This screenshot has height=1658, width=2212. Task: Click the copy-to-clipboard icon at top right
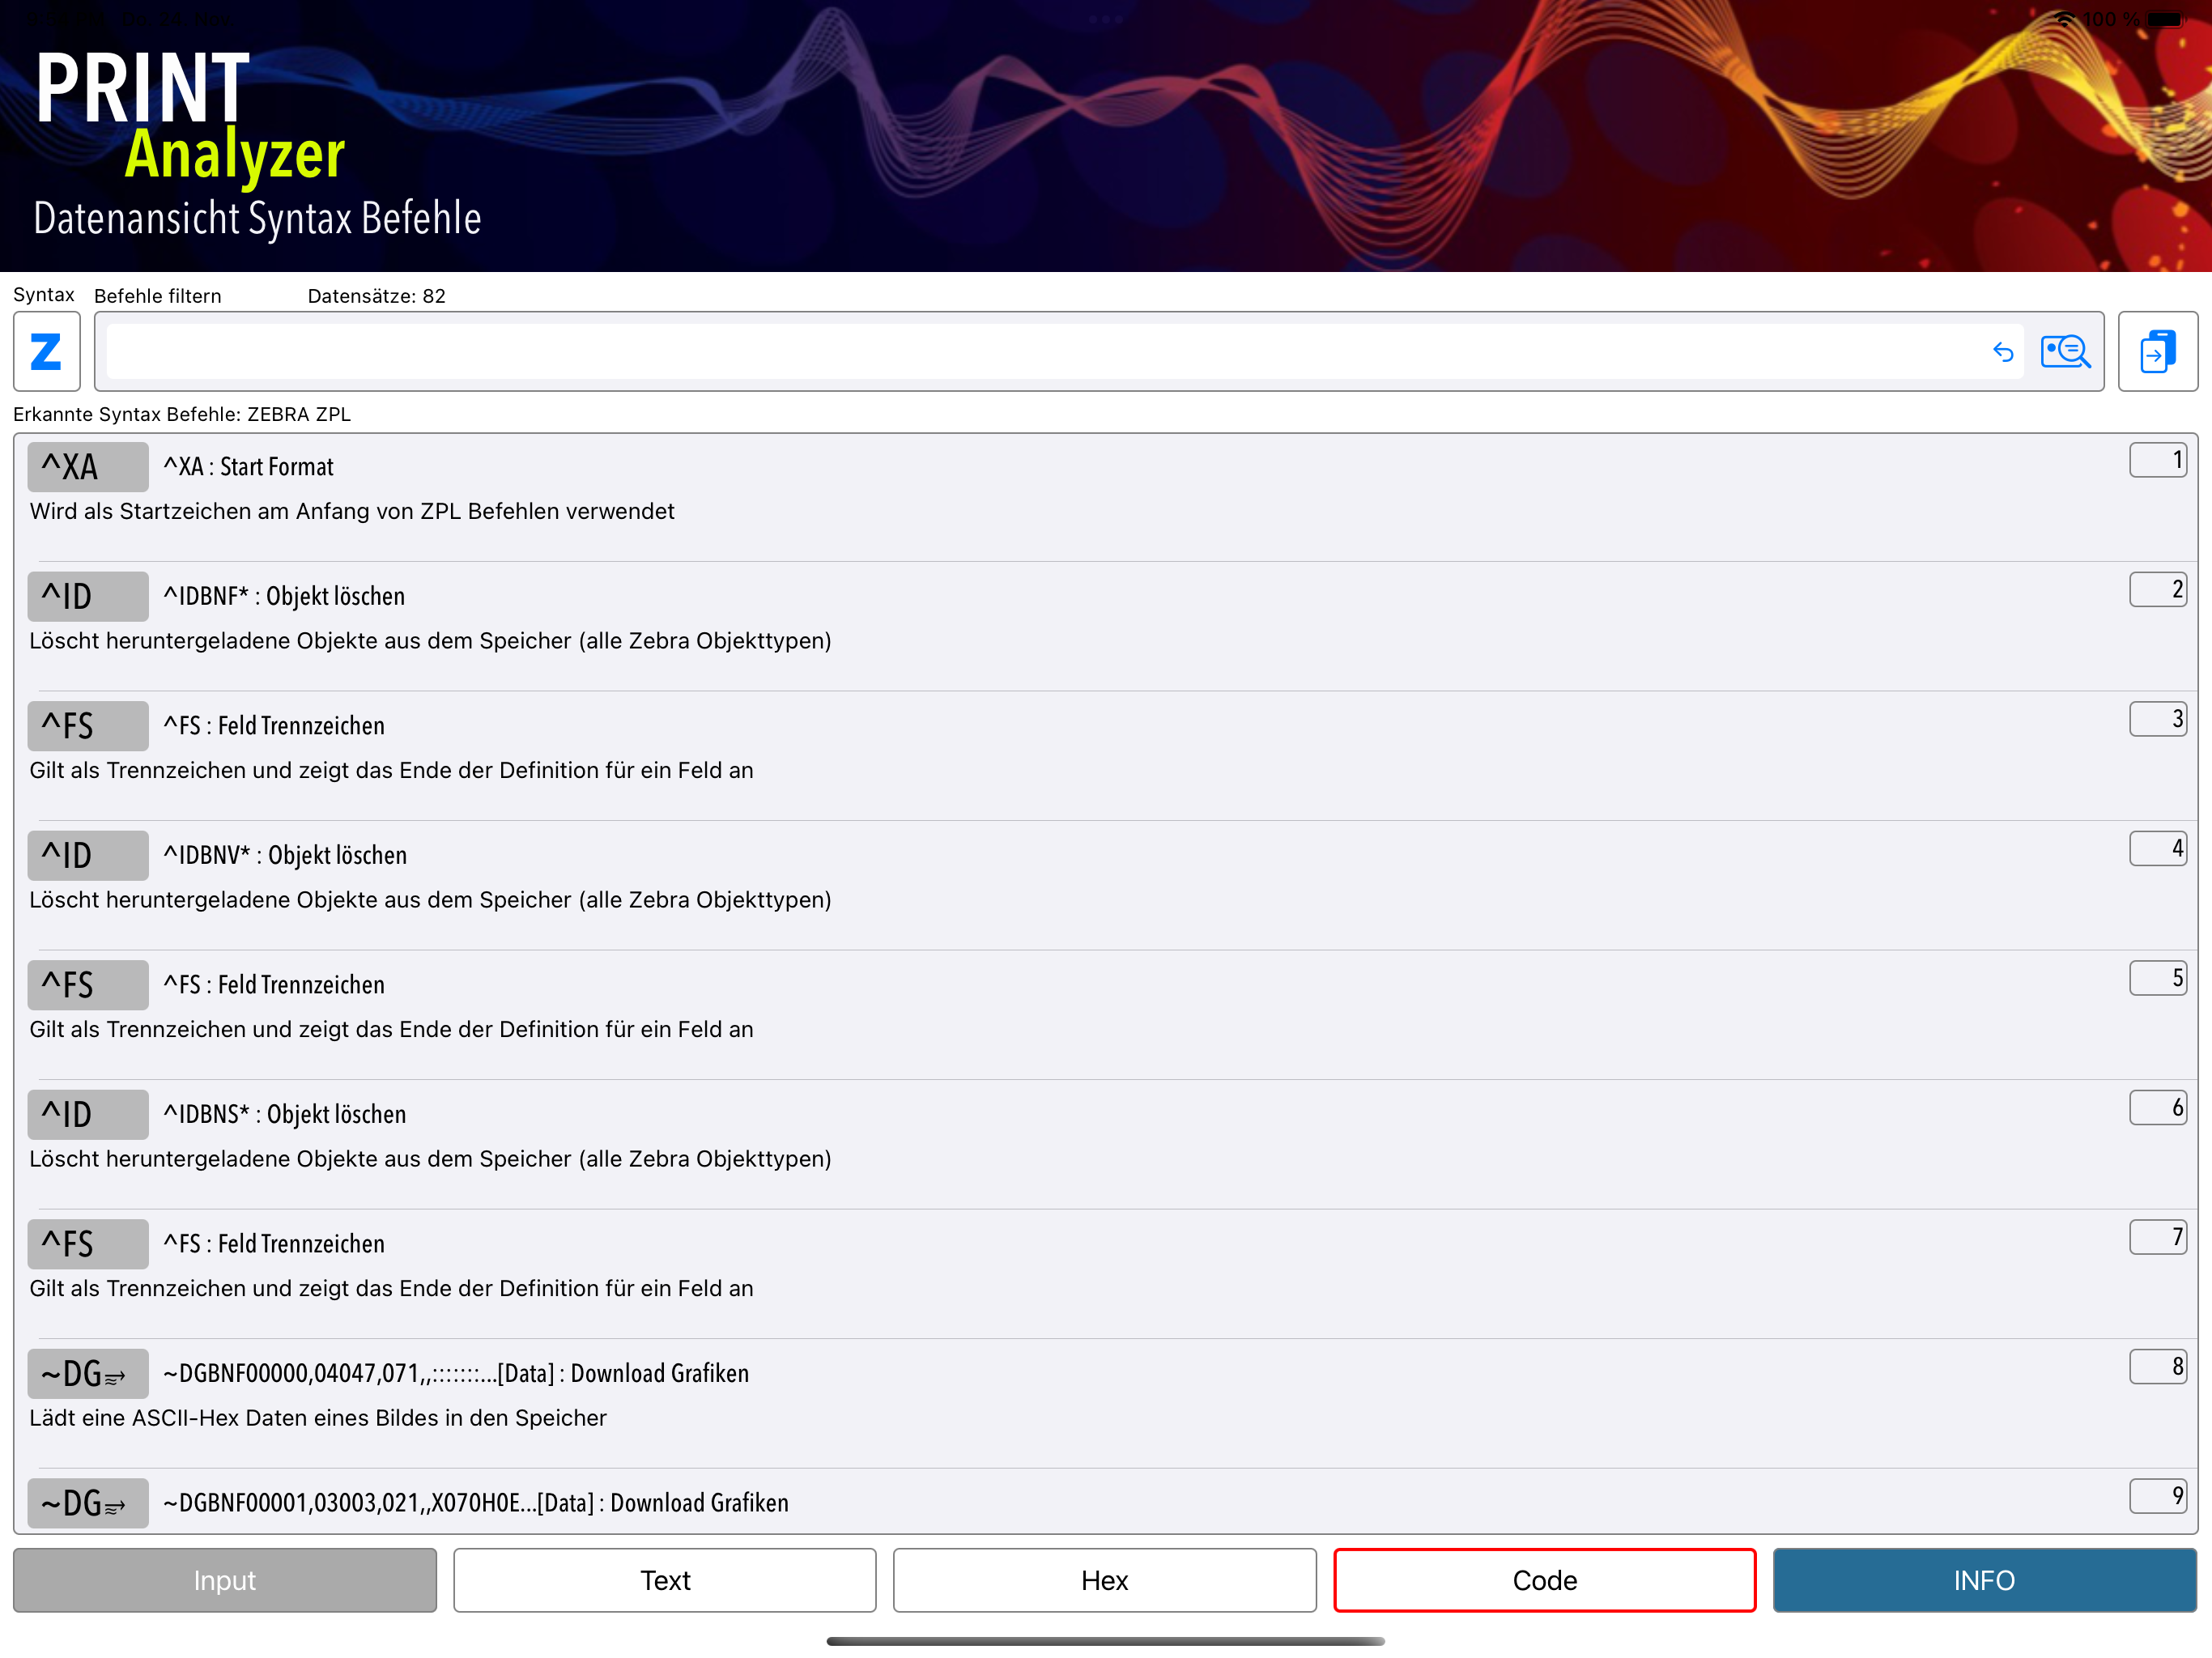[x=2157, y=351]
